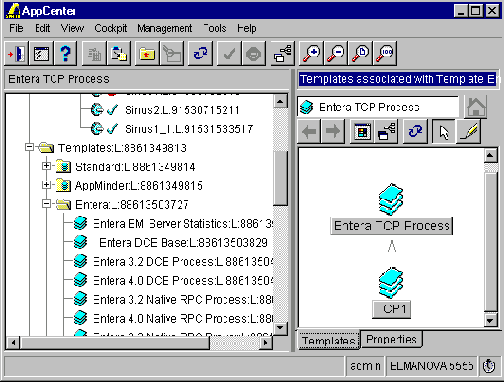The width and height of the screenshot is (504, 382).
Task: Collapse the Templates folder in tree
Action: 30,147
